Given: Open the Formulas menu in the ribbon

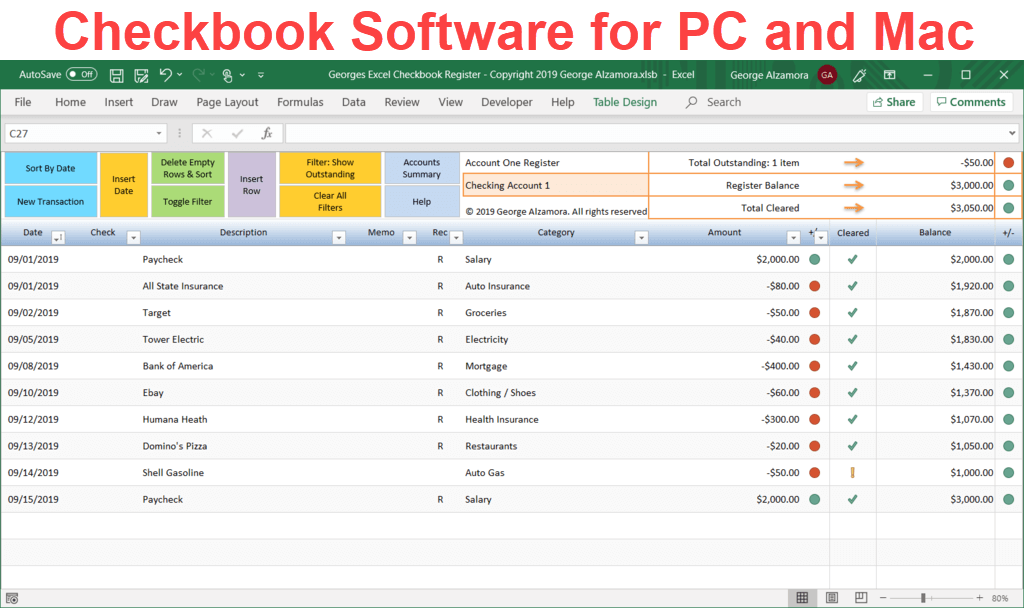Looking at the screenshot, I should click(x=300, y=101).
